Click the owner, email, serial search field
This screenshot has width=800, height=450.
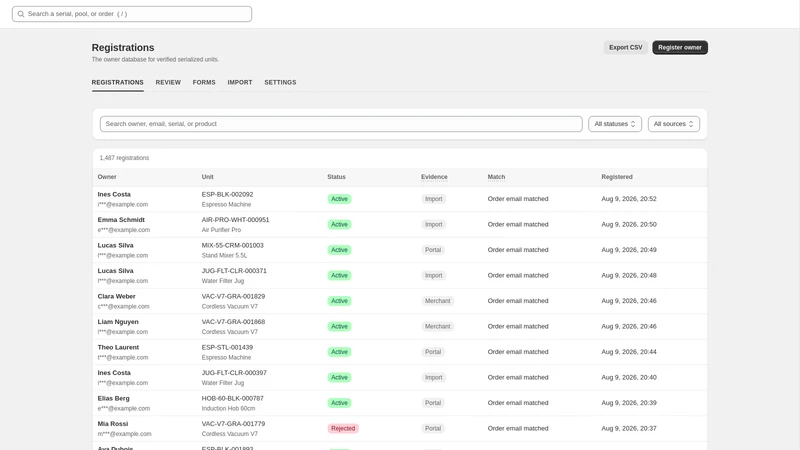point(341,124)
